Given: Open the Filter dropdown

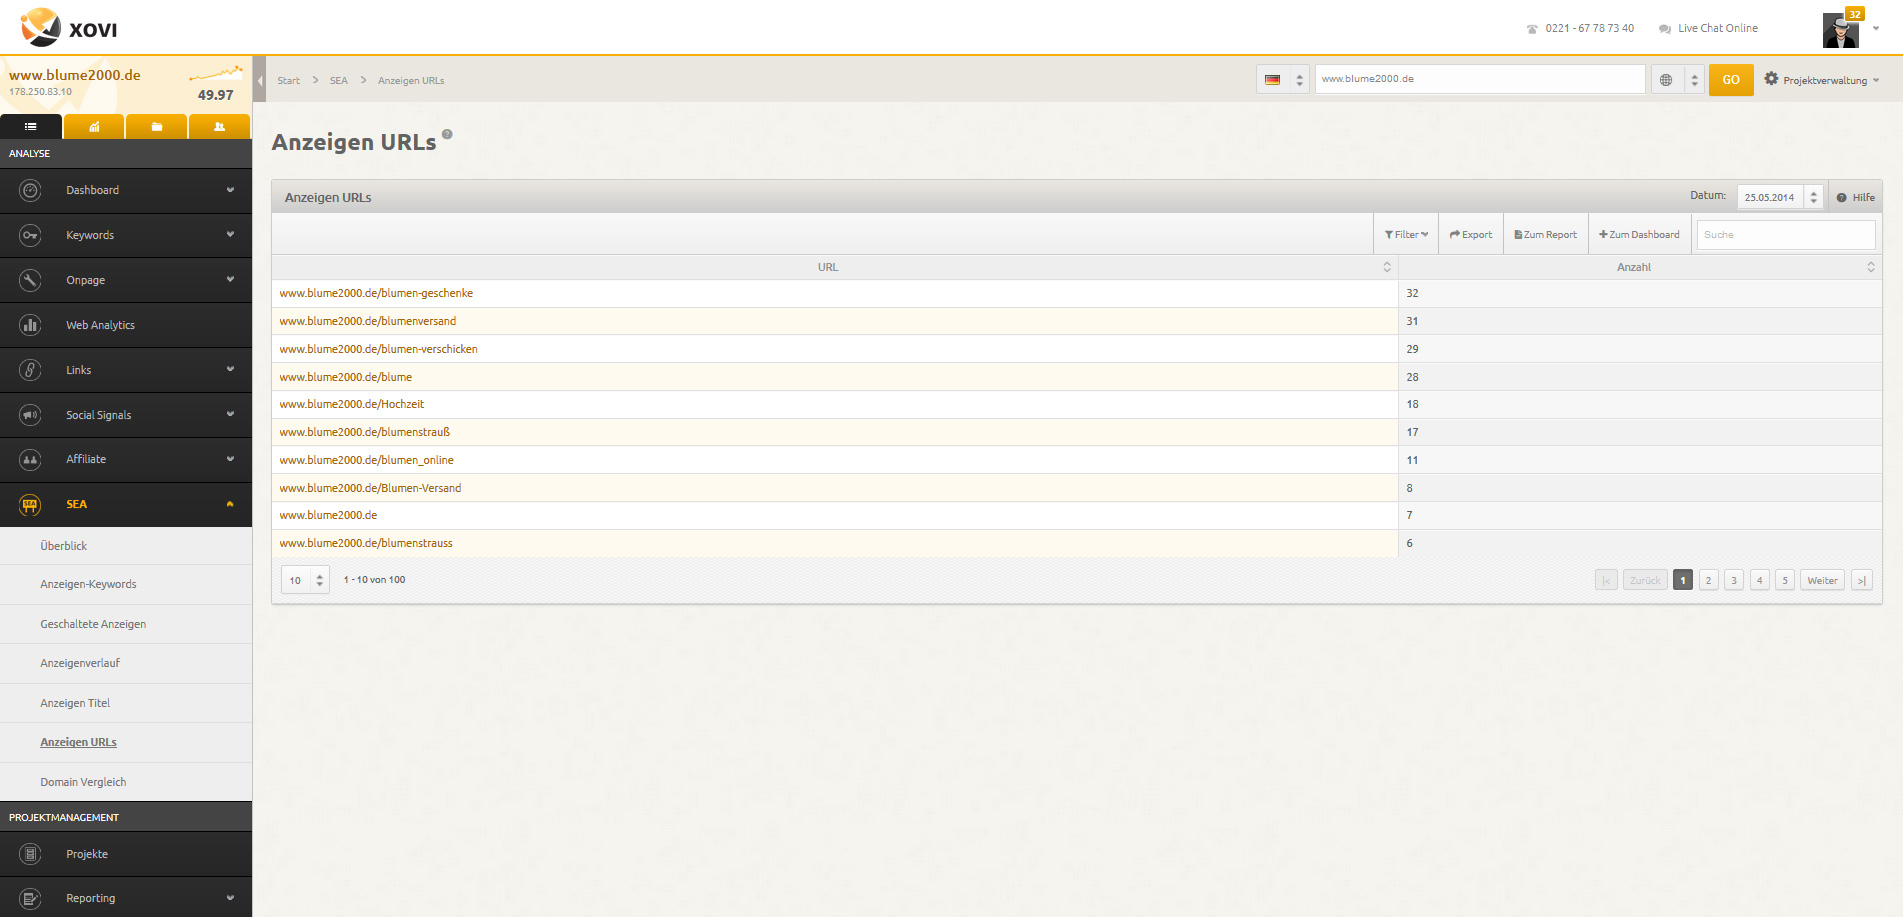Looking at the screenshot, I should click(1406, 235).
